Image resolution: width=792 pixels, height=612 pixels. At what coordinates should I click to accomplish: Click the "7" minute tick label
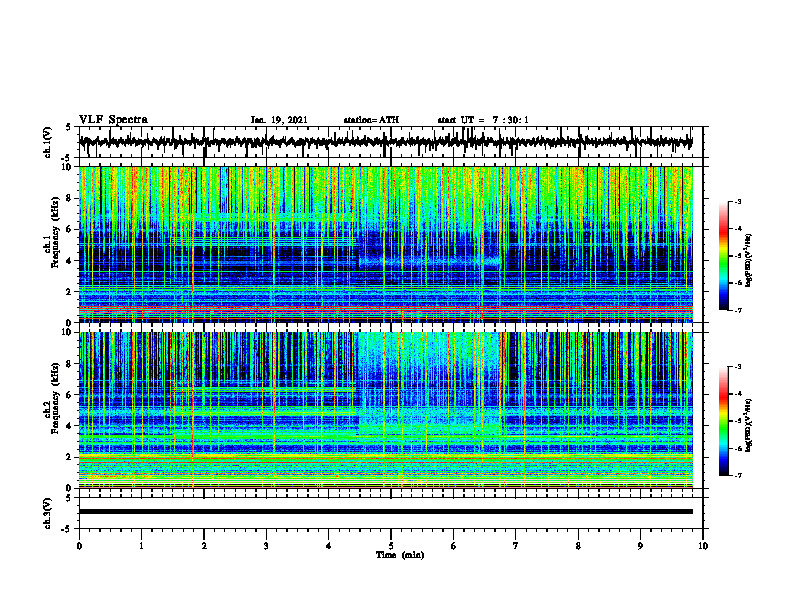[x=516, y=546]
